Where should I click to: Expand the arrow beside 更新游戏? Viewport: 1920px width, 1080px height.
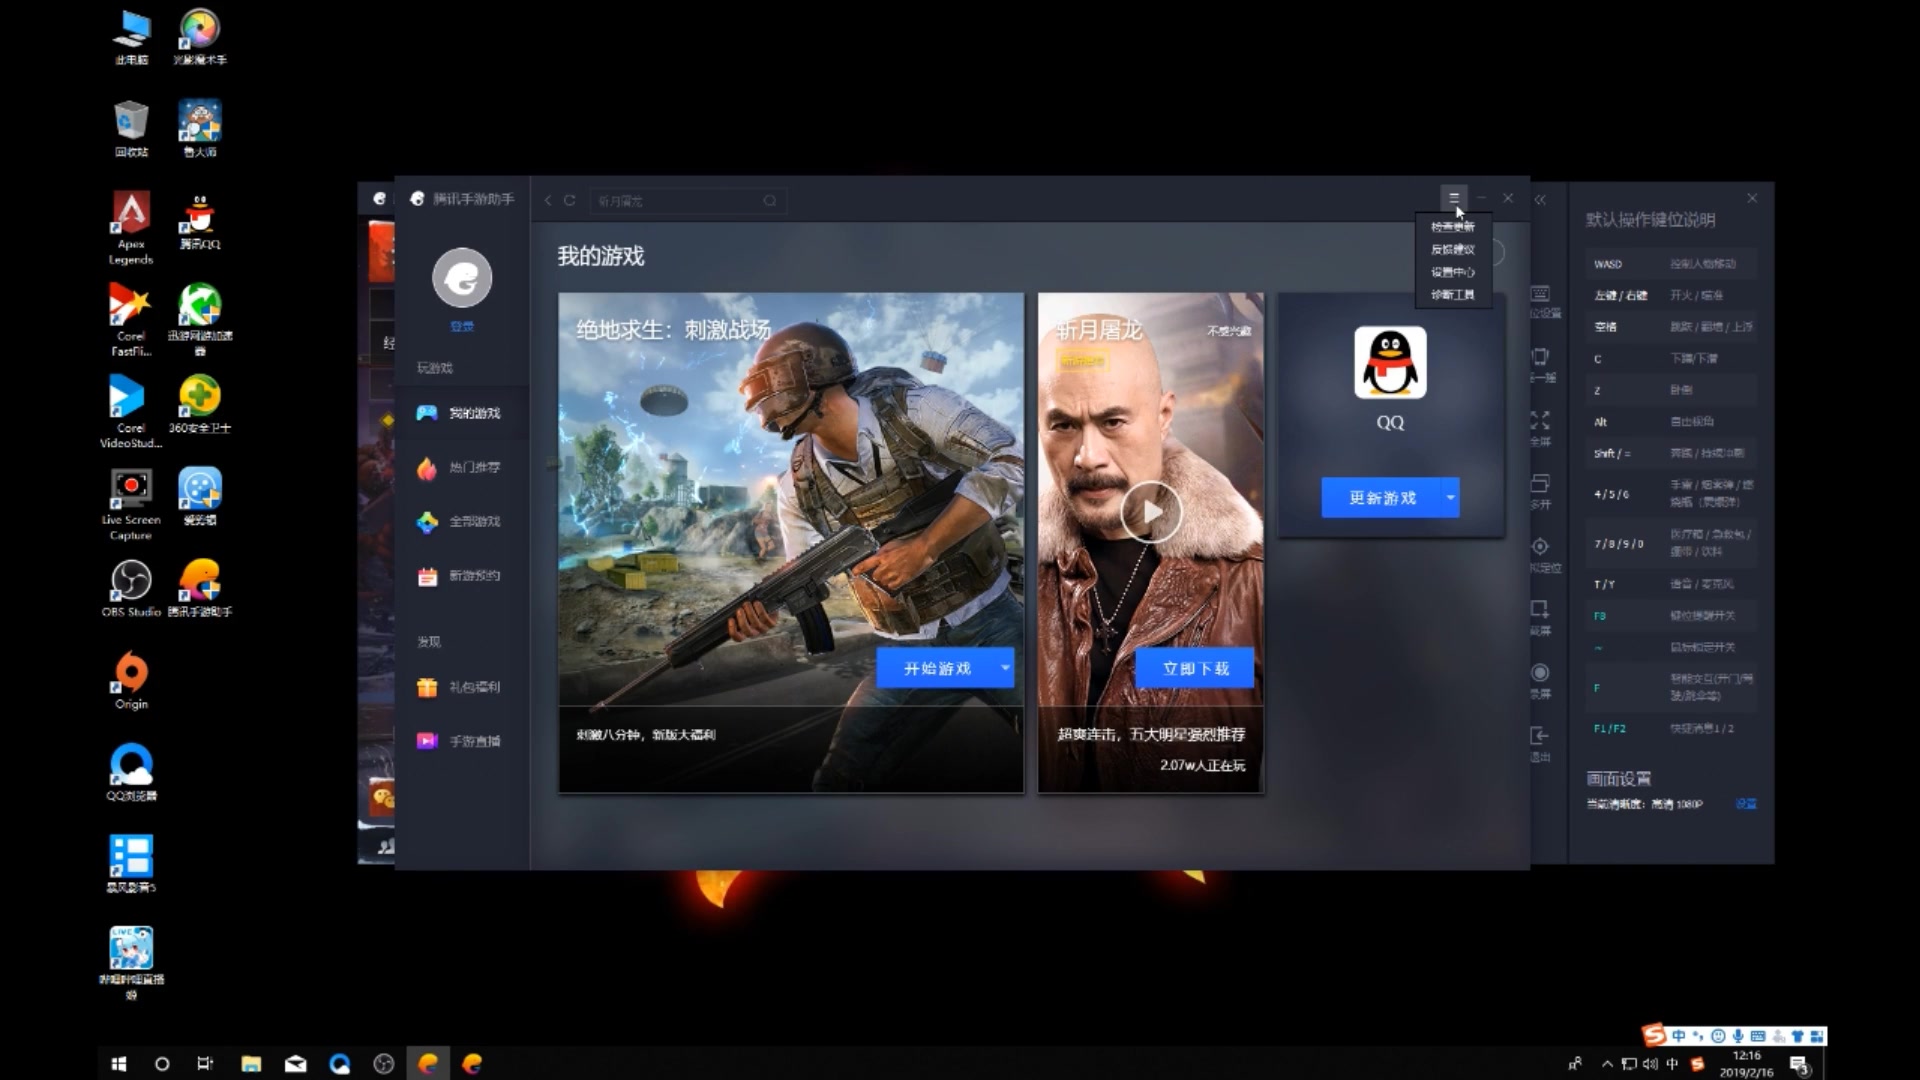pyautogui.click(x=1450, y=498)
